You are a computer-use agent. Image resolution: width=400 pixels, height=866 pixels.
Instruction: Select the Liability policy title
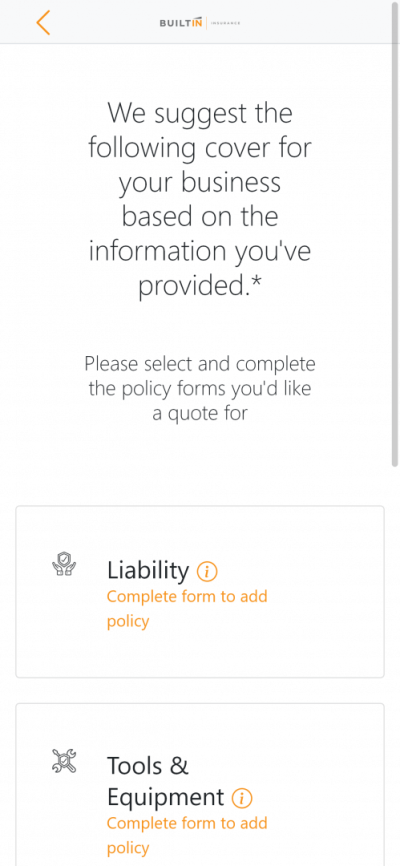point(148,571)
